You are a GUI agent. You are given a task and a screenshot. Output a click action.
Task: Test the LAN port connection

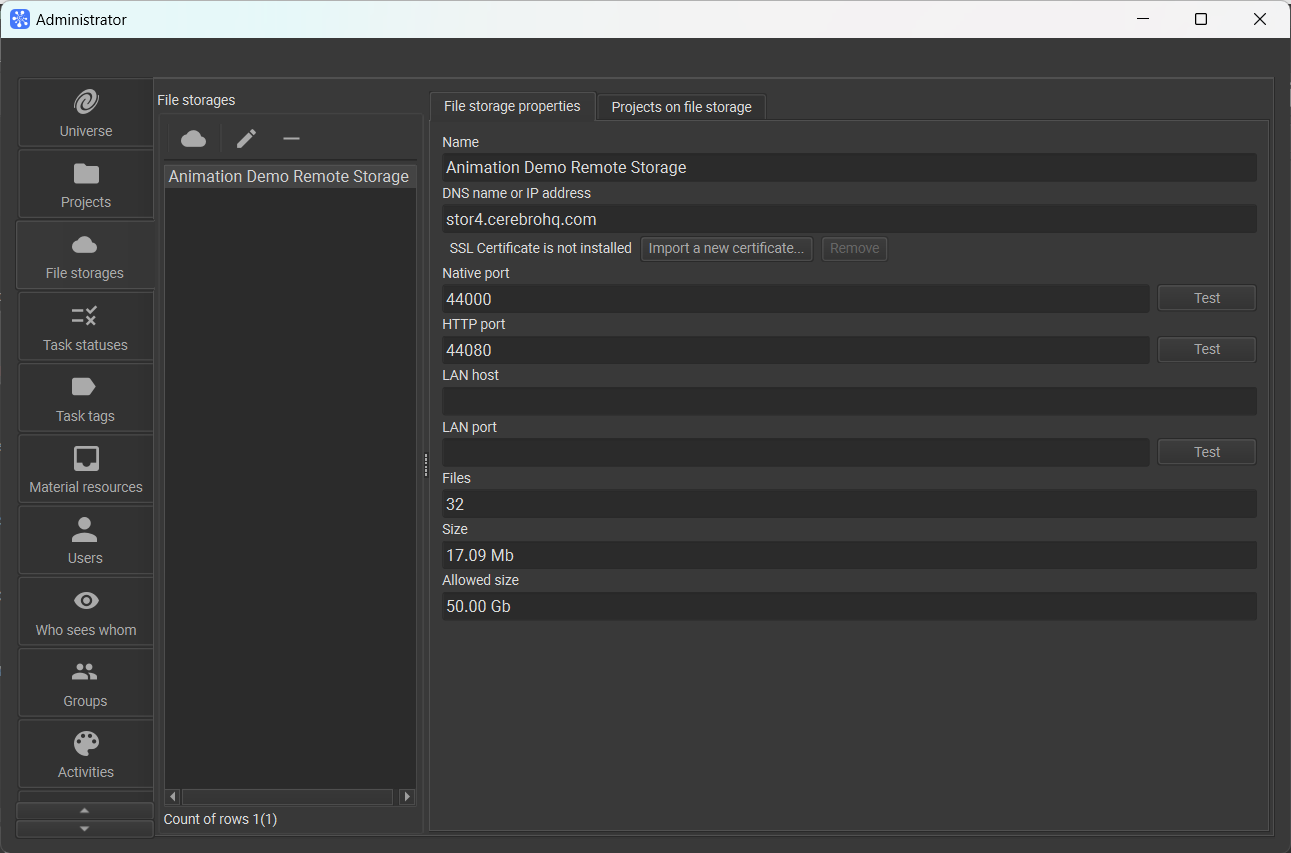(1207, 452)
